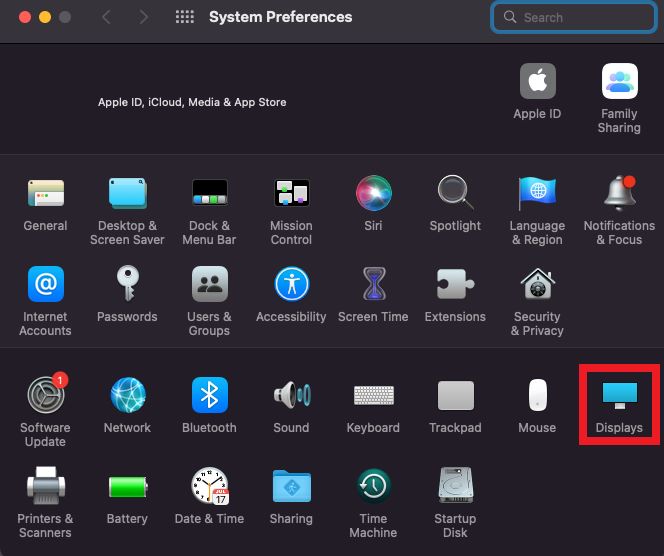Go forward with the right chevron
The width and height of the screenshot is (664, 556).
(x=144, y=17)
